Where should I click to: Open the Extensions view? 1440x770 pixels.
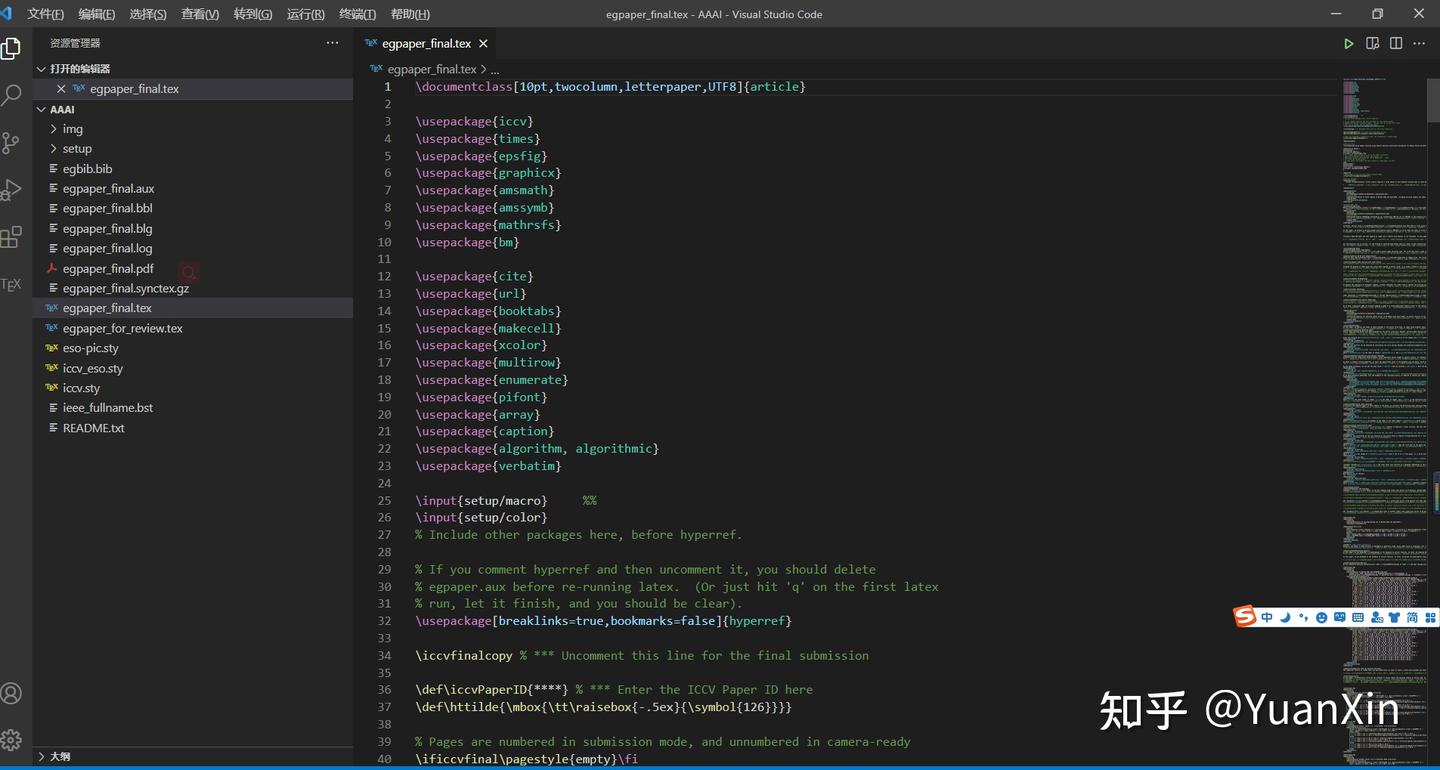pyautogui.click(x=11, y=237)
